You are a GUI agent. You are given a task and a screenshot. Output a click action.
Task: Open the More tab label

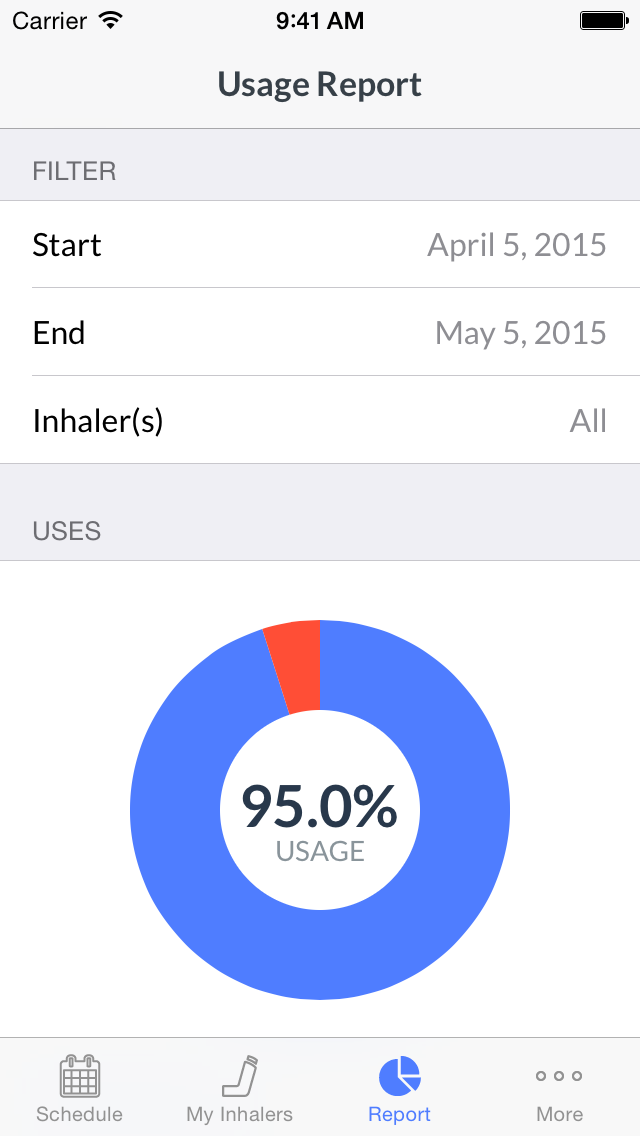[560, 1114]
